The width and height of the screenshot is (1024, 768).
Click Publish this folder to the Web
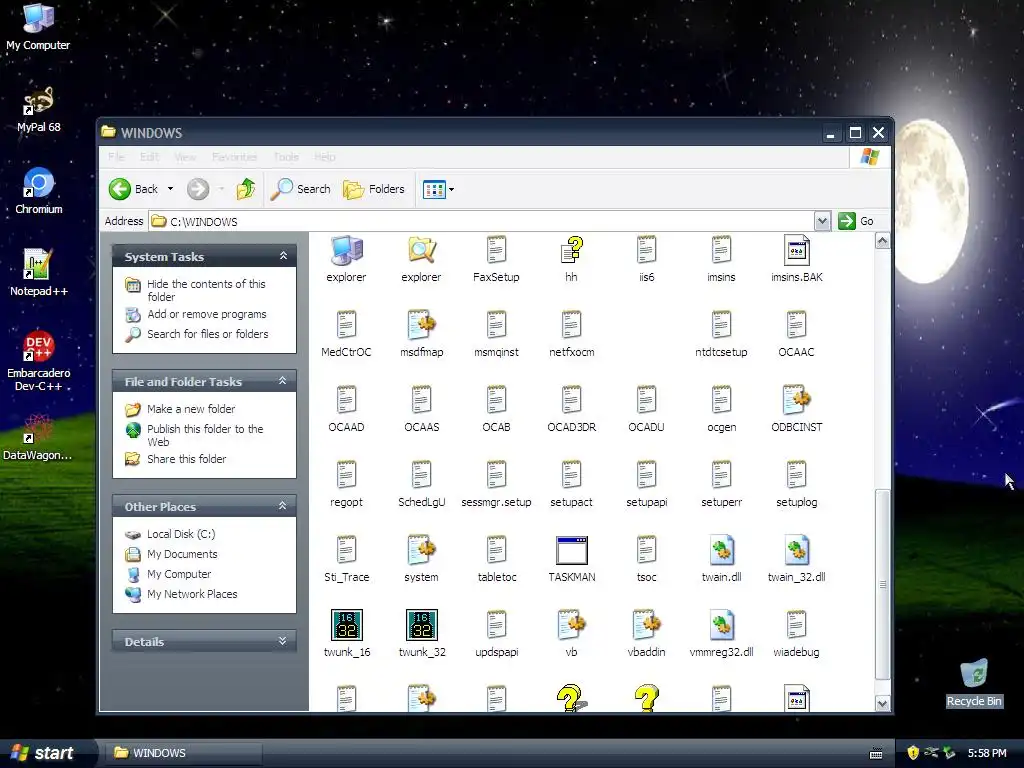tap(205, 435)
